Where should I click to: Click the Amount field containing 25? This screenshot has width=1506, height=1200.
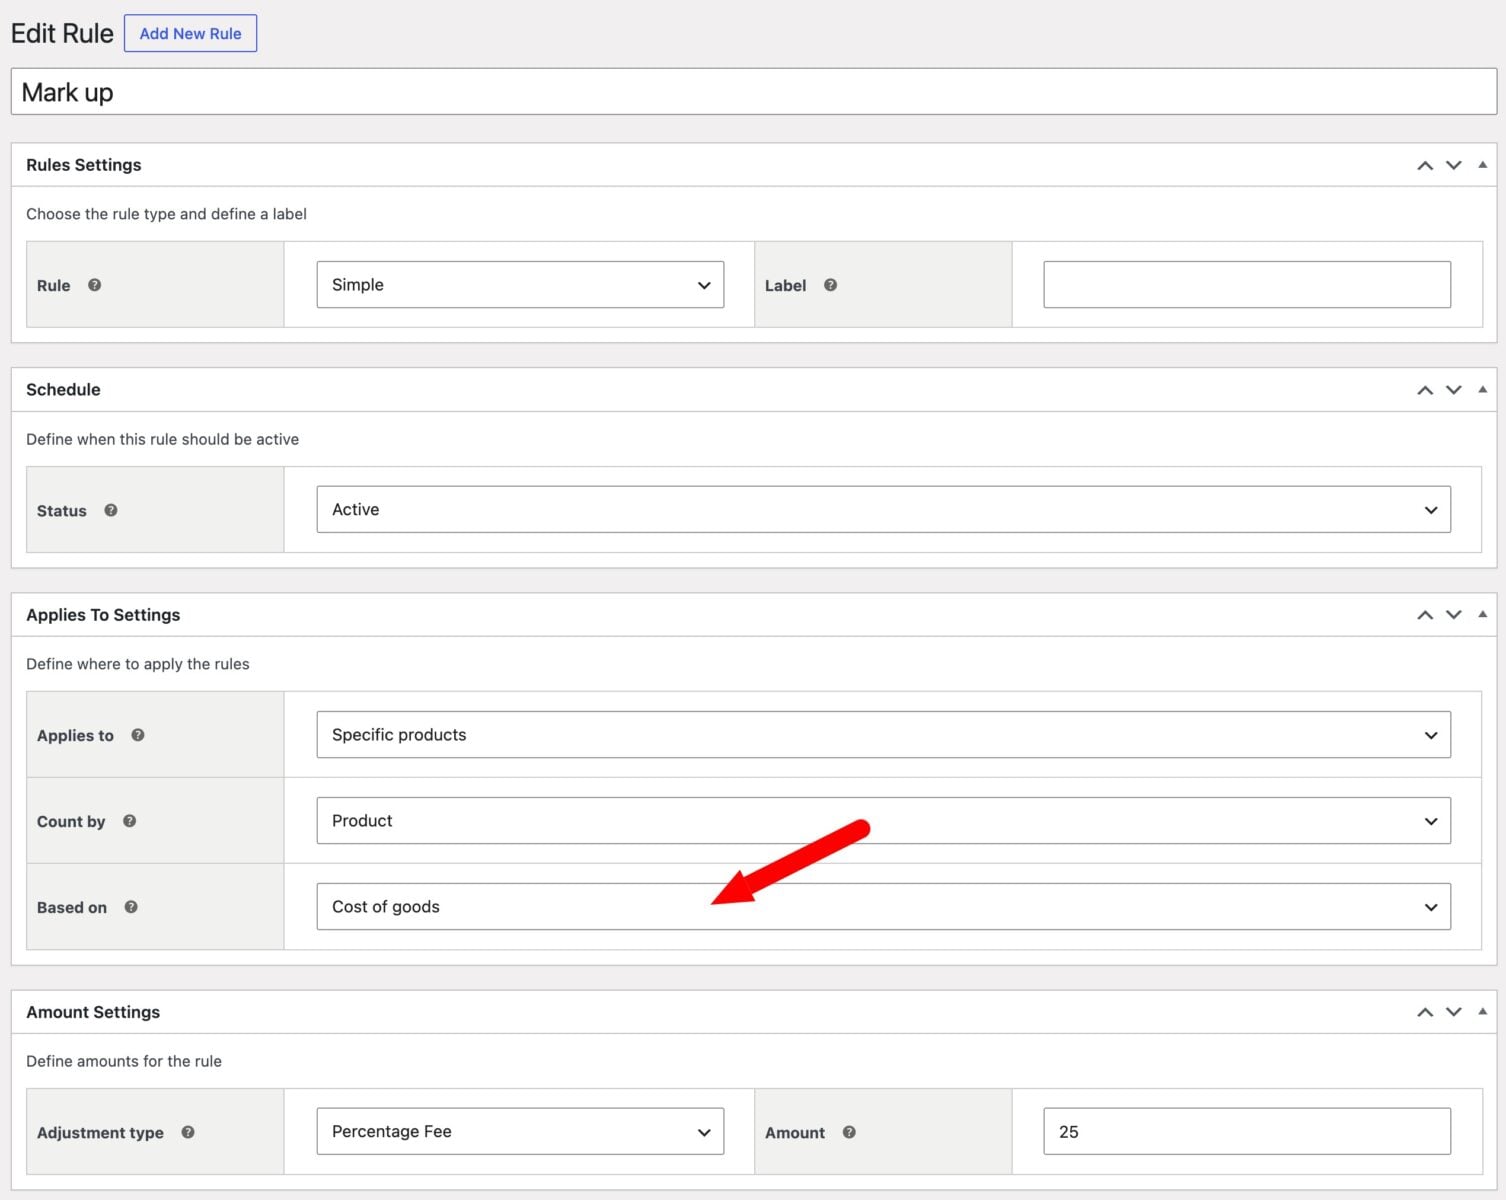pos(1247,1132)
